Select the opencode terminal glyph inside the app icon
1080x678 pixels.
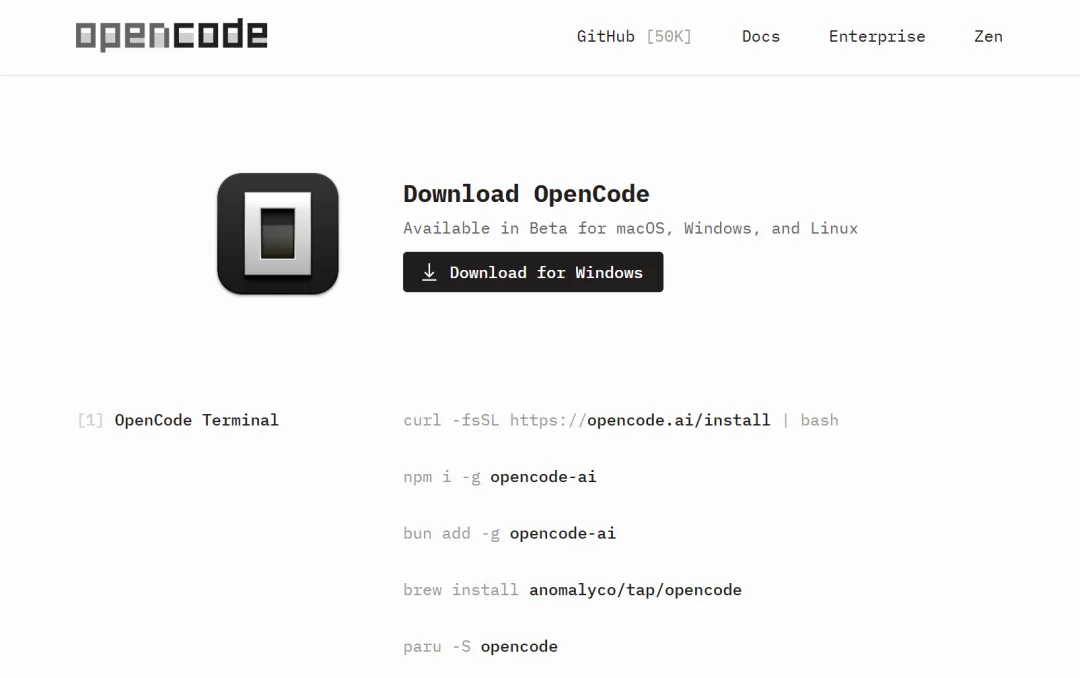(x=277, y=233)
